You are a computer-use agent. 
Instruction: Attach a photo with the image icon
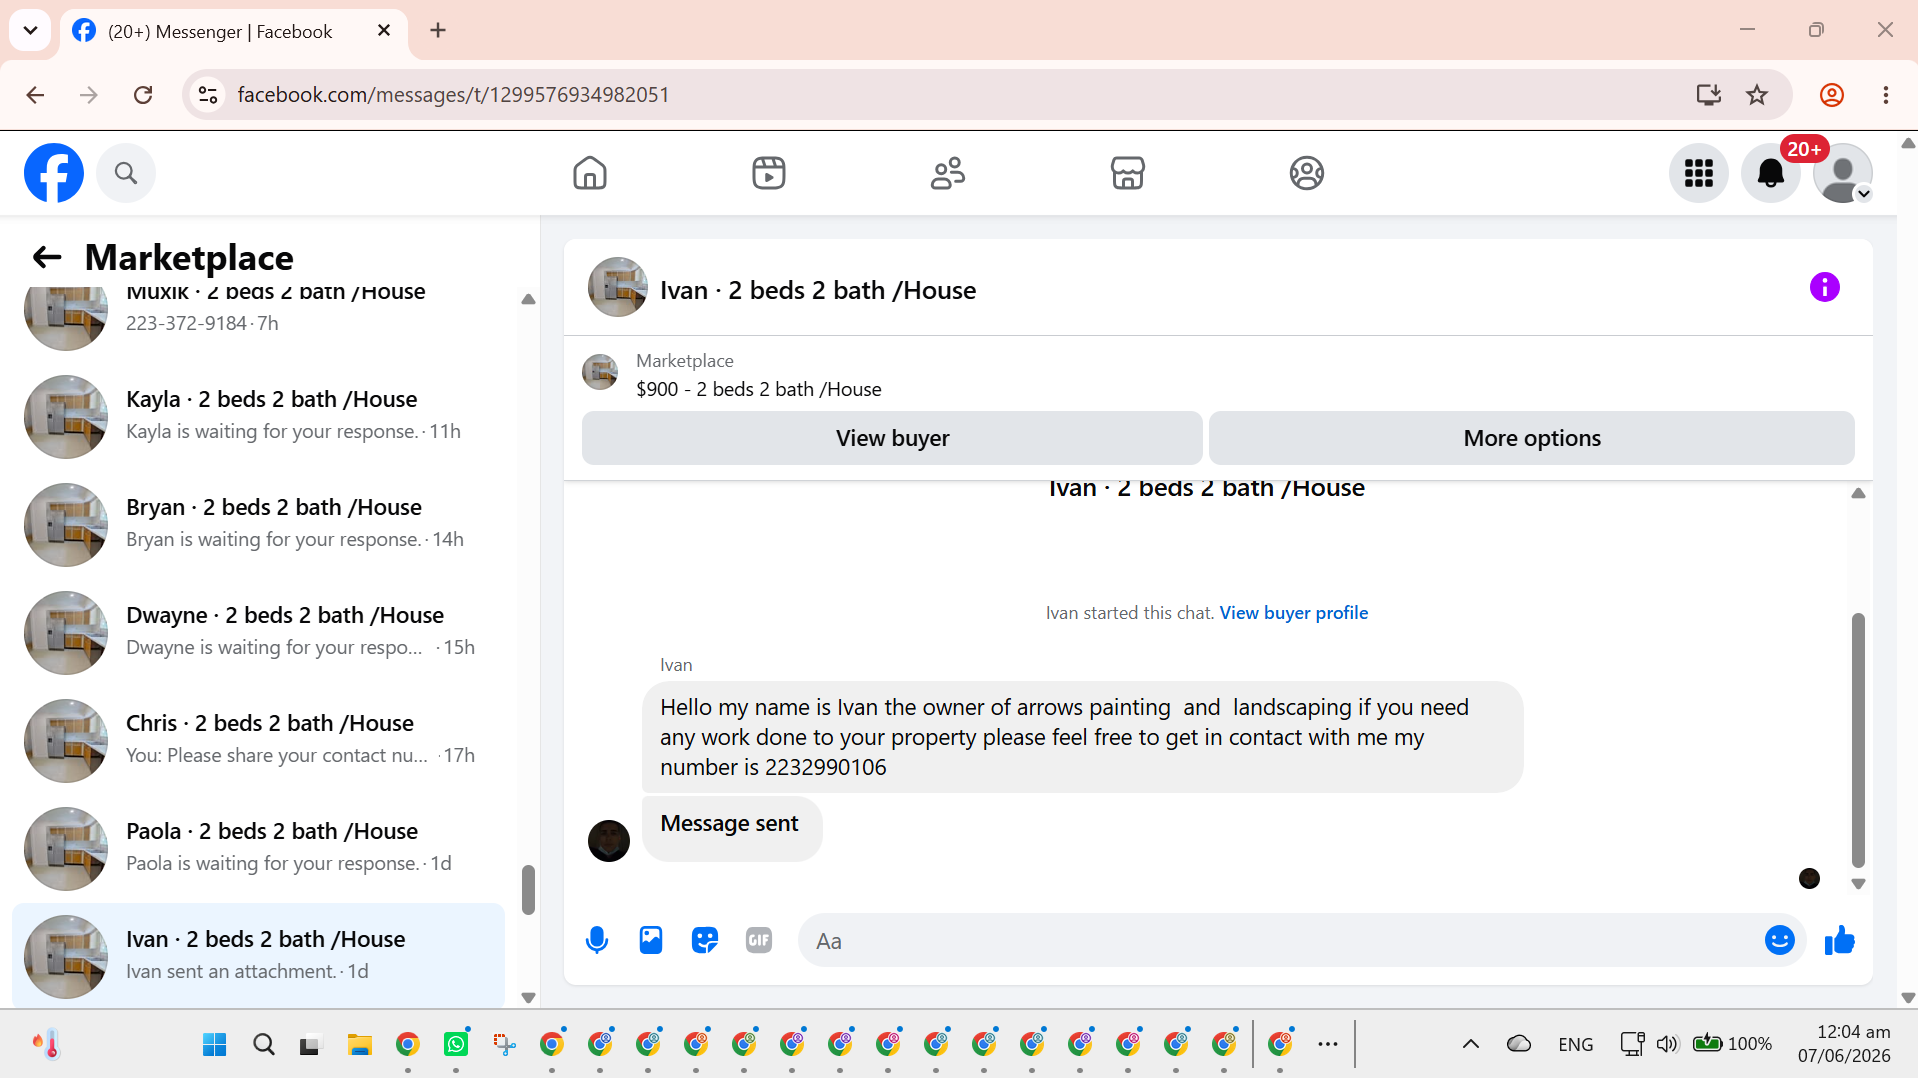coord(651,940)
